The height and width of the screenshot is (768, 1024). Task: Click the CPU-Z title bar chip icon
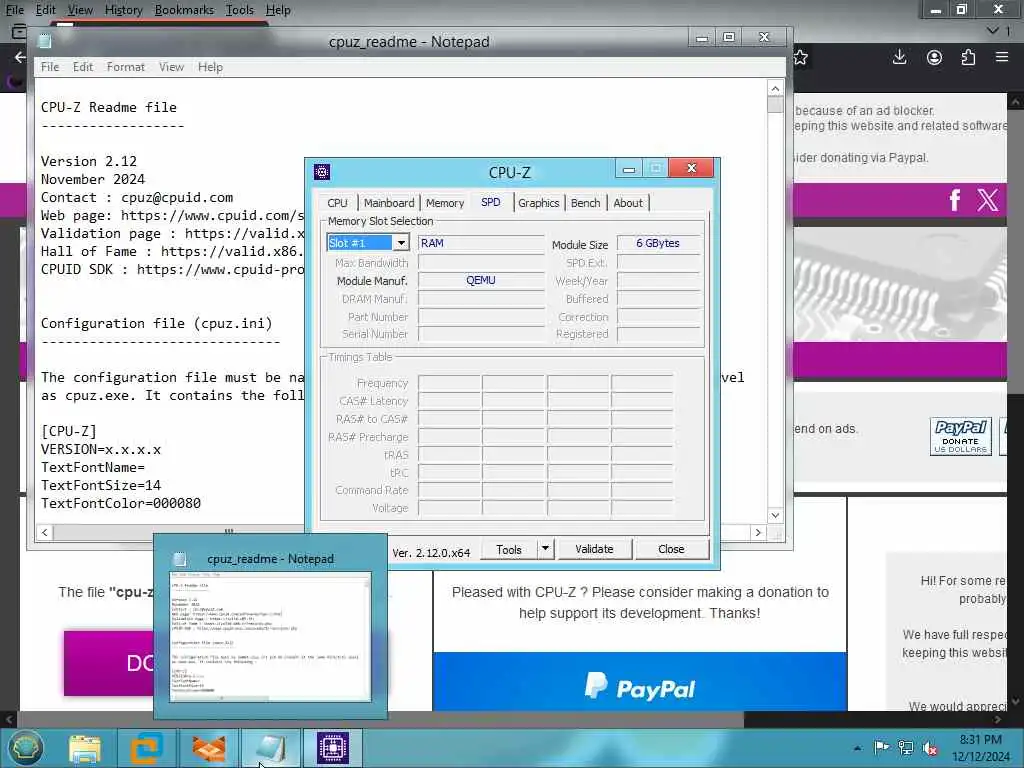322,172
